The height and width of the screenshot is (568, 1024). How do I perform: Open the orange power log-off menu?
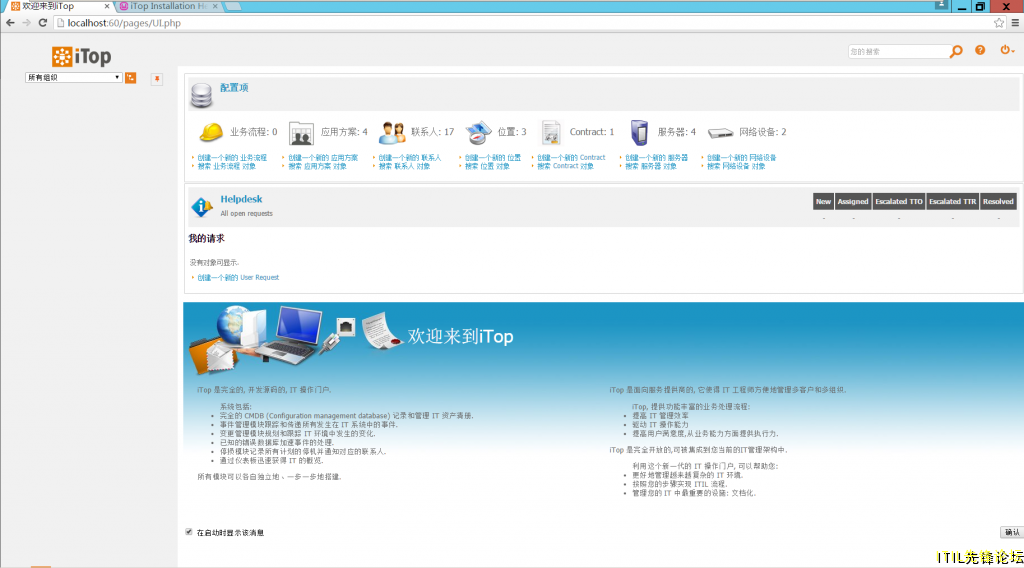tap(1006, 50)
